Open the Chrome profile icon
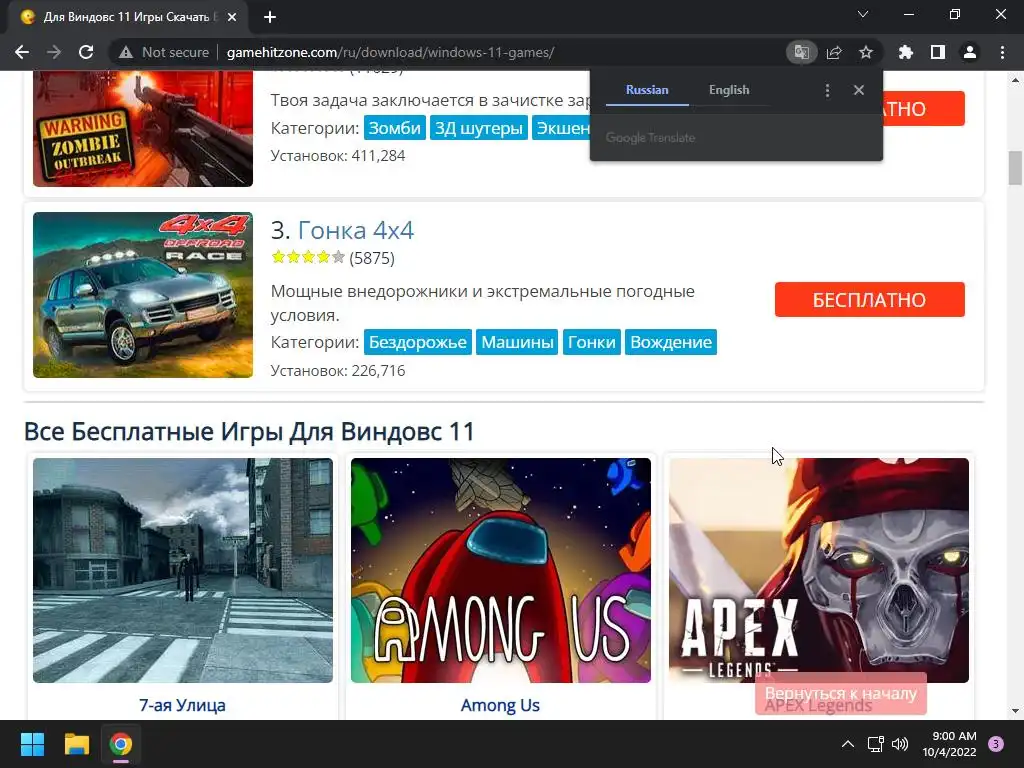The width and height of the screenshot is (1024, 768). point(970,52)
